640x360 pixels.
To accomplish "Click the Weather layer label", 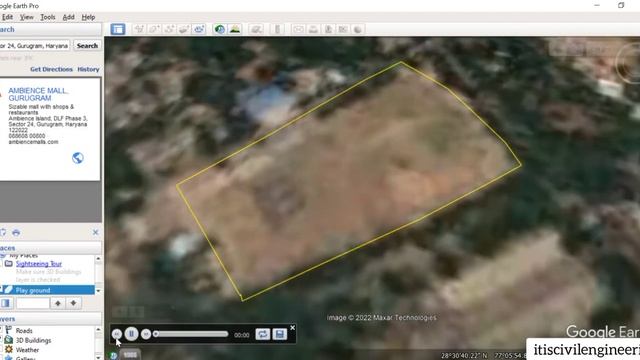I will coord(27,350).
